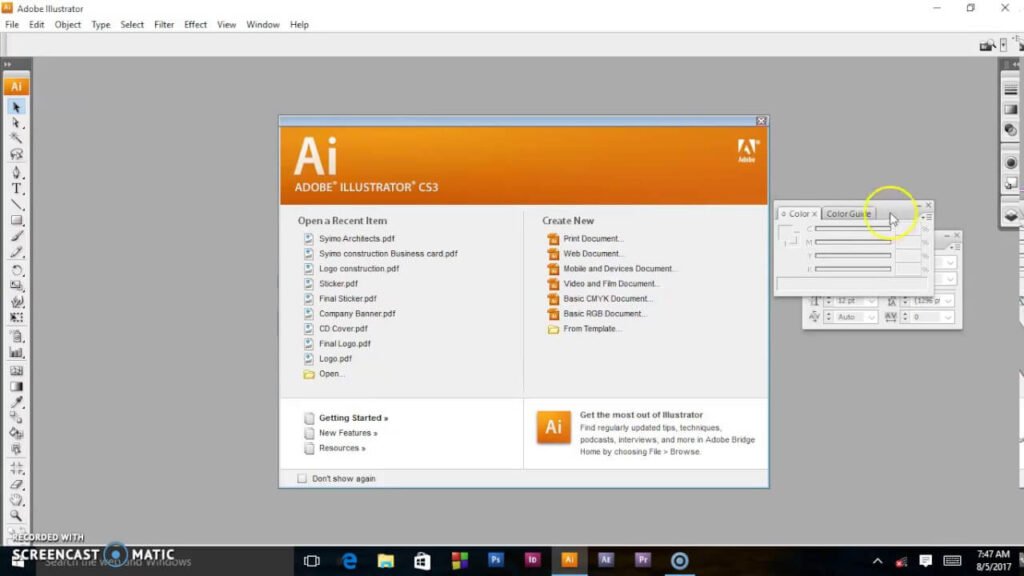Open the kerning dropdown showing Auto
Screen dimensions: 1024x576
[872, 317]
